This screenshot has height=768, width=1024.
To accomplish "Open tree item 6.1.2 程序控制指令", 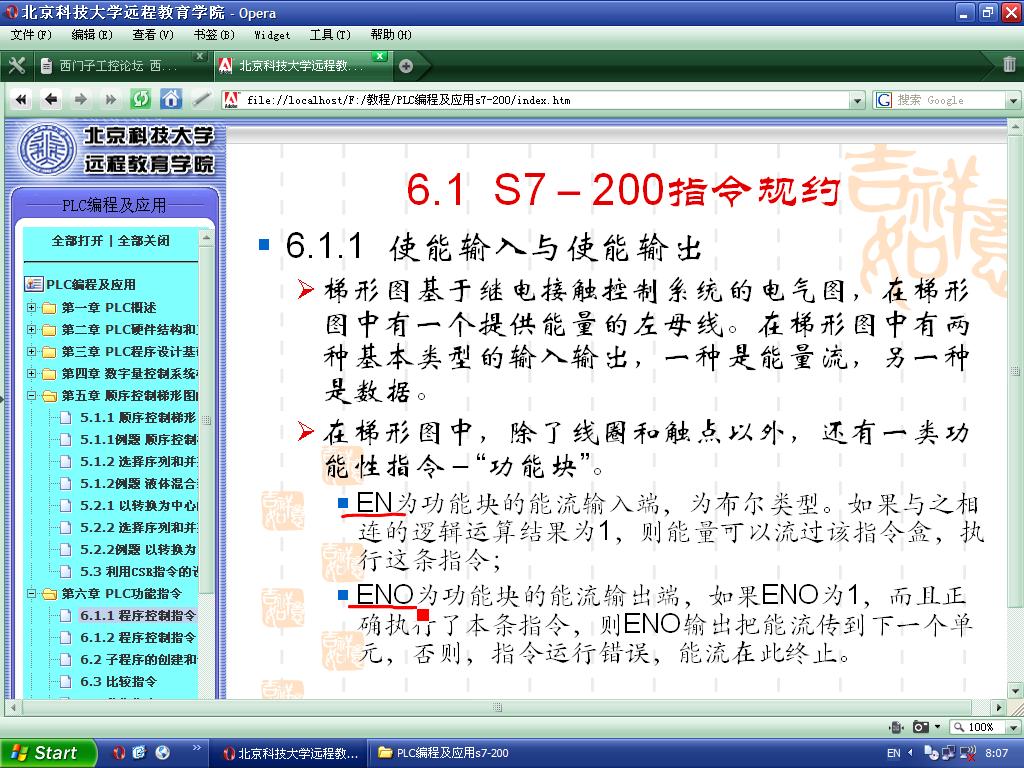I will click(137, 637).
